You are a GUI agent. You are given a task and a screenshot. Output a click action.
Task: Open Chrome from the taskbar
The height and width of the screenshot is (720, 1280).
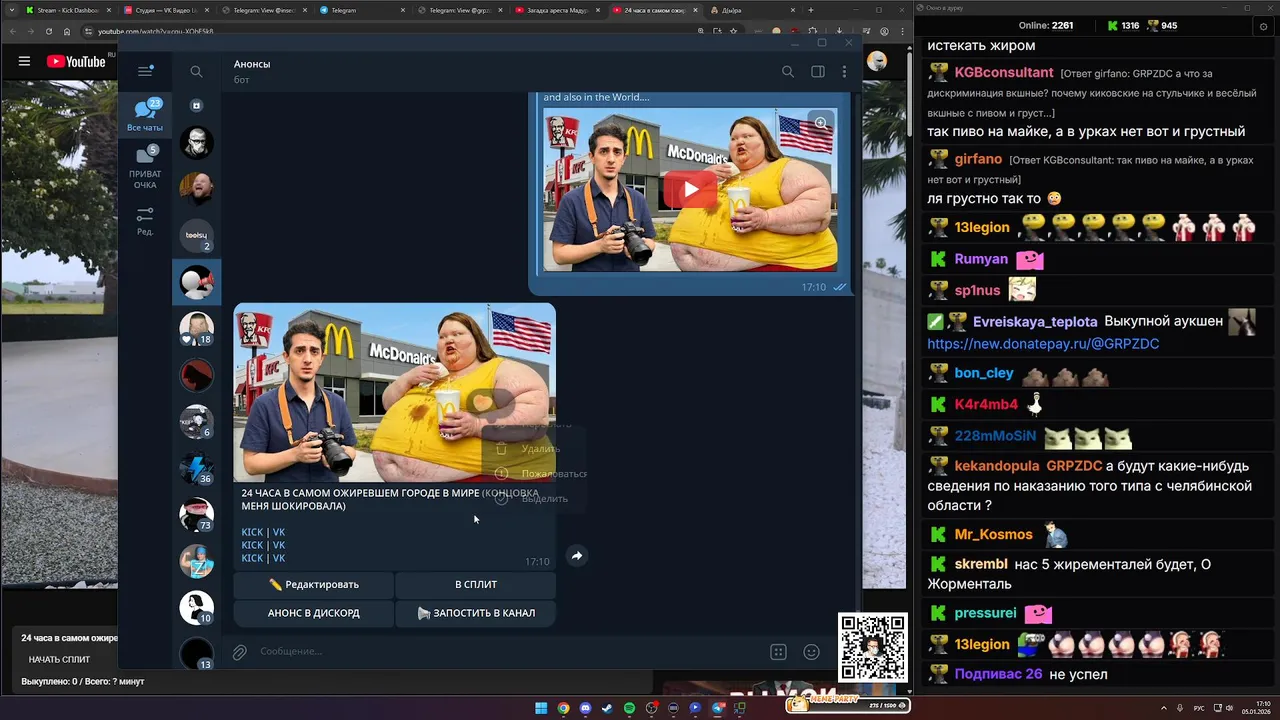[563, 708]
